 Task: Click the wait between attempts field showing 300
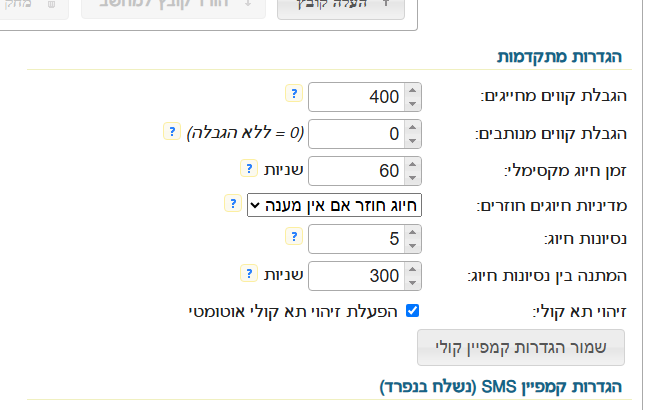[x=357, y=276]
